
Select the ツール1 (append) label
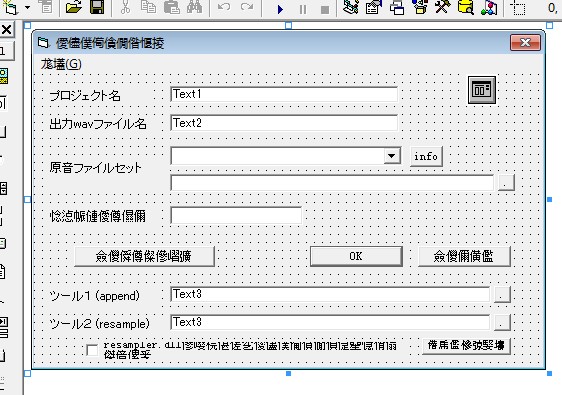click(95, 296)
